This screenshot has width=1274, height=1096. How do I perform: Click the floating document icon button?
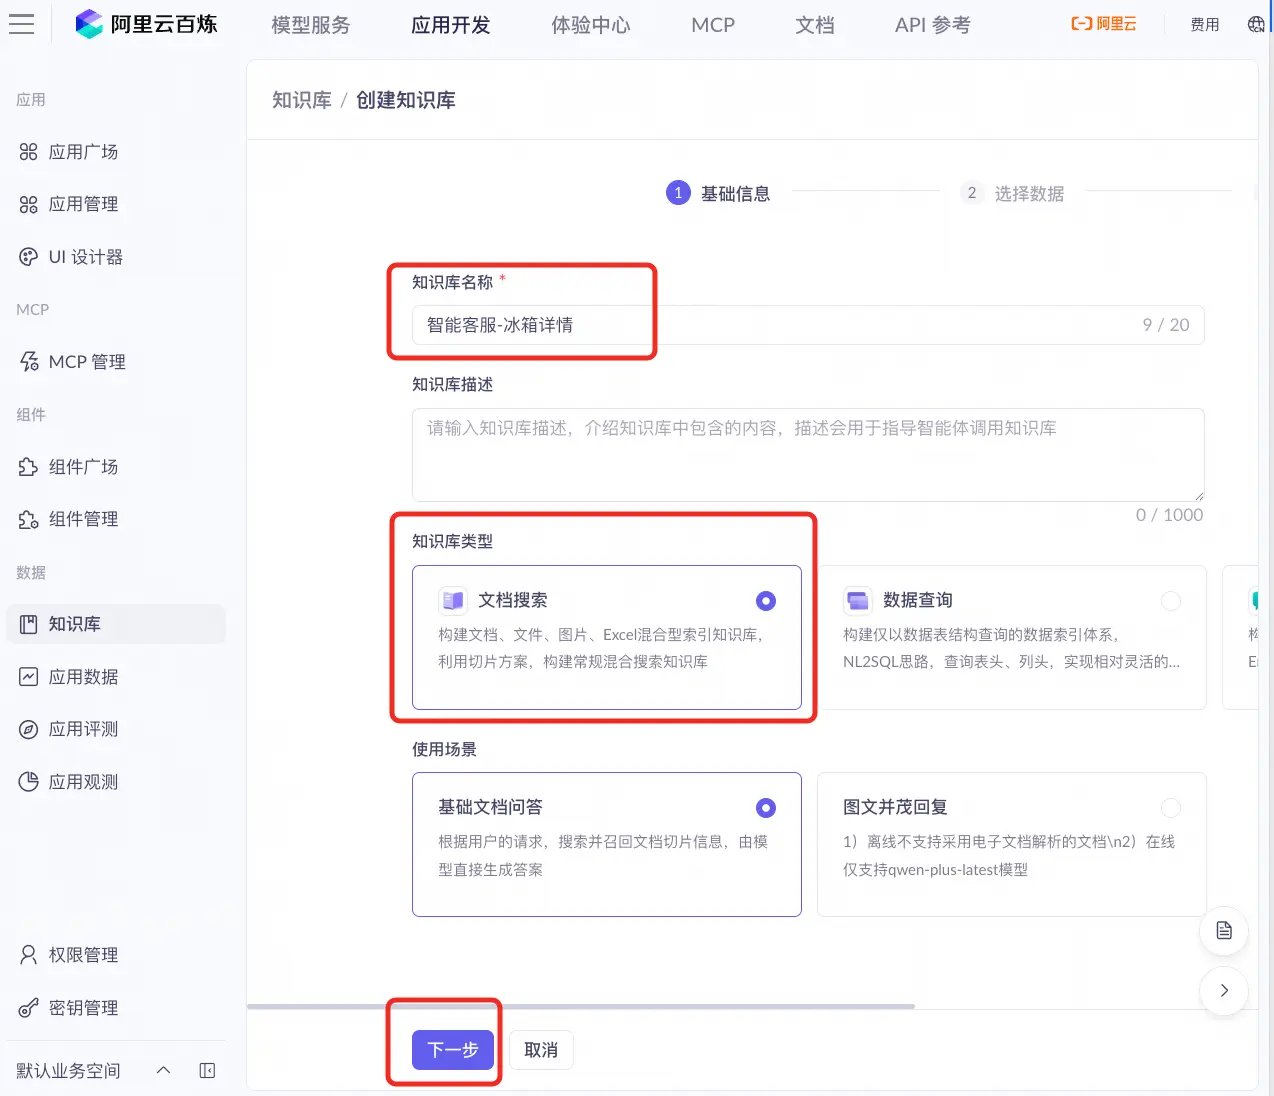(x=1224, y=931)
